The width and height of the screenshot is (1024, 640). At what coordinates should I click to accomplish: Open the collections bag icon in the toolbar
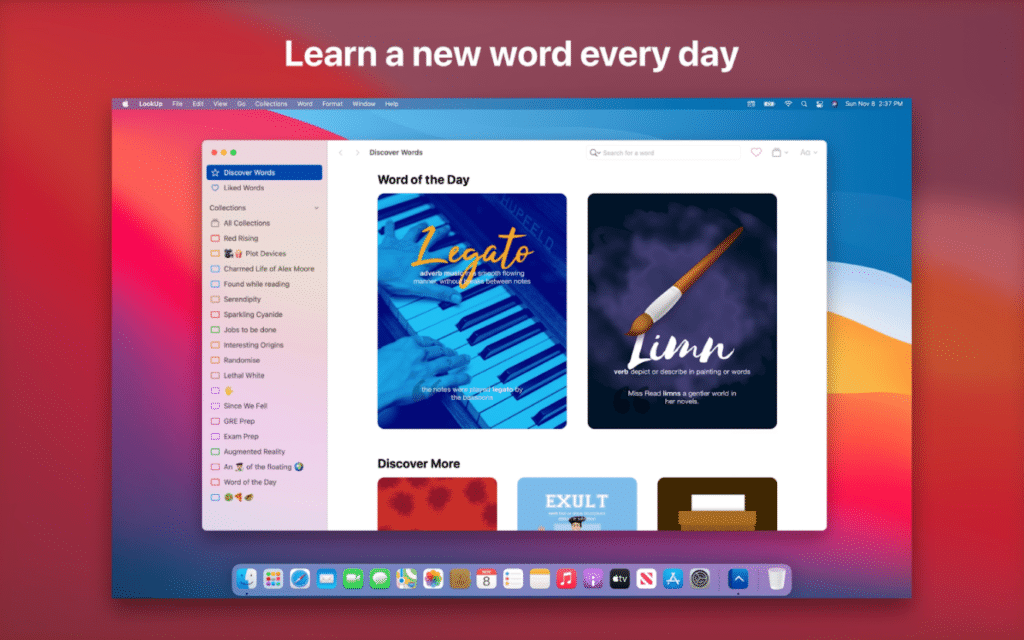(x=777, y=152)
